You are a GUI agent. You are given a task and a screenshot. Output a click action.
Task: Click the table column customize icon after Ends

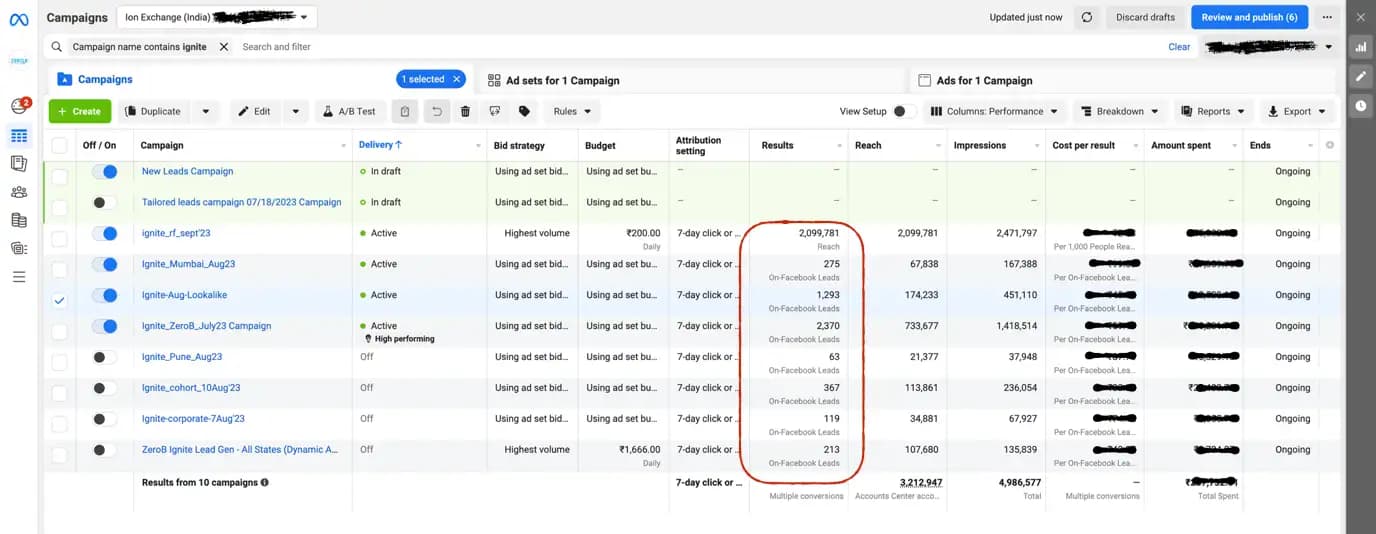(x=1329, y=145)
